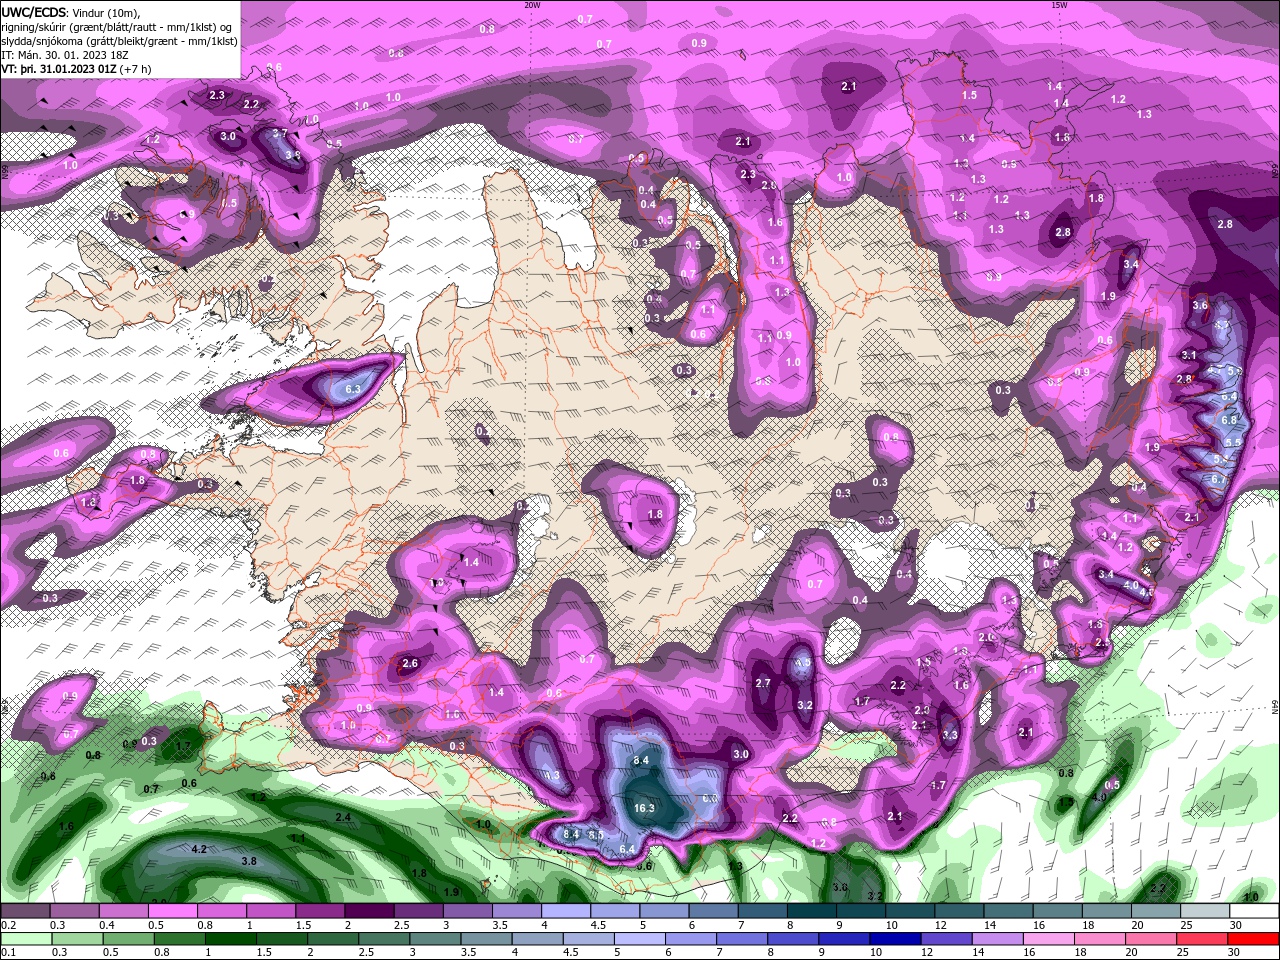
Task: Click the 20W longitude label
Action: [532, 5]
